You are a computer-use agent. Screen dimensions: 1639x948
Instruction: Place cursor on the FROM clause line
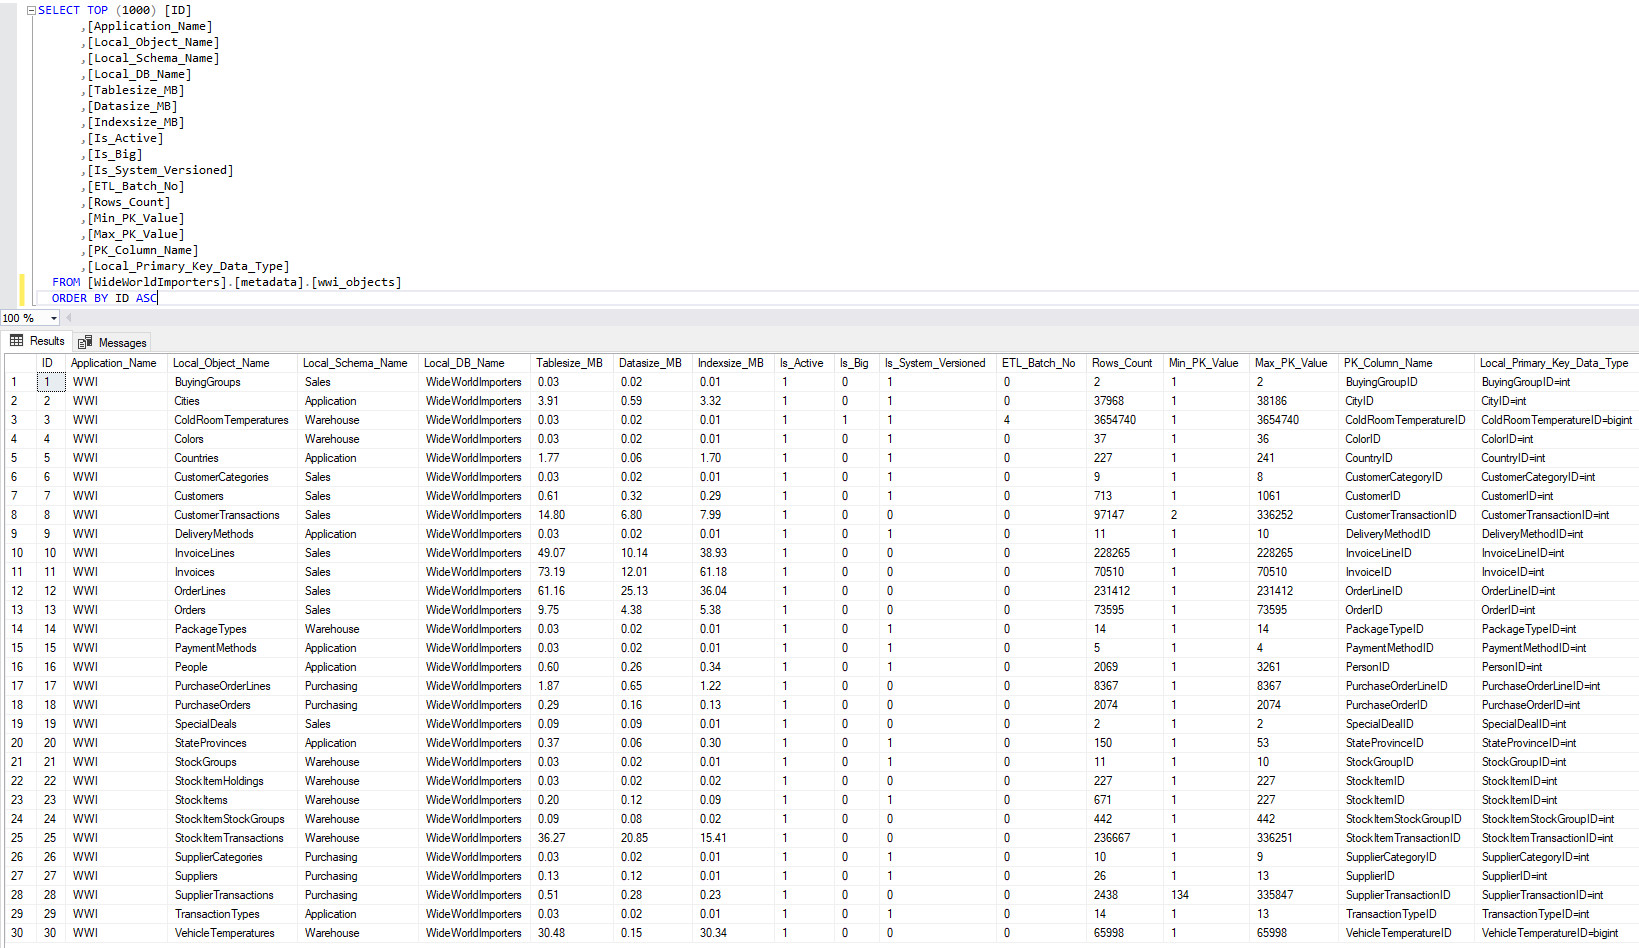tap(227, 282)
